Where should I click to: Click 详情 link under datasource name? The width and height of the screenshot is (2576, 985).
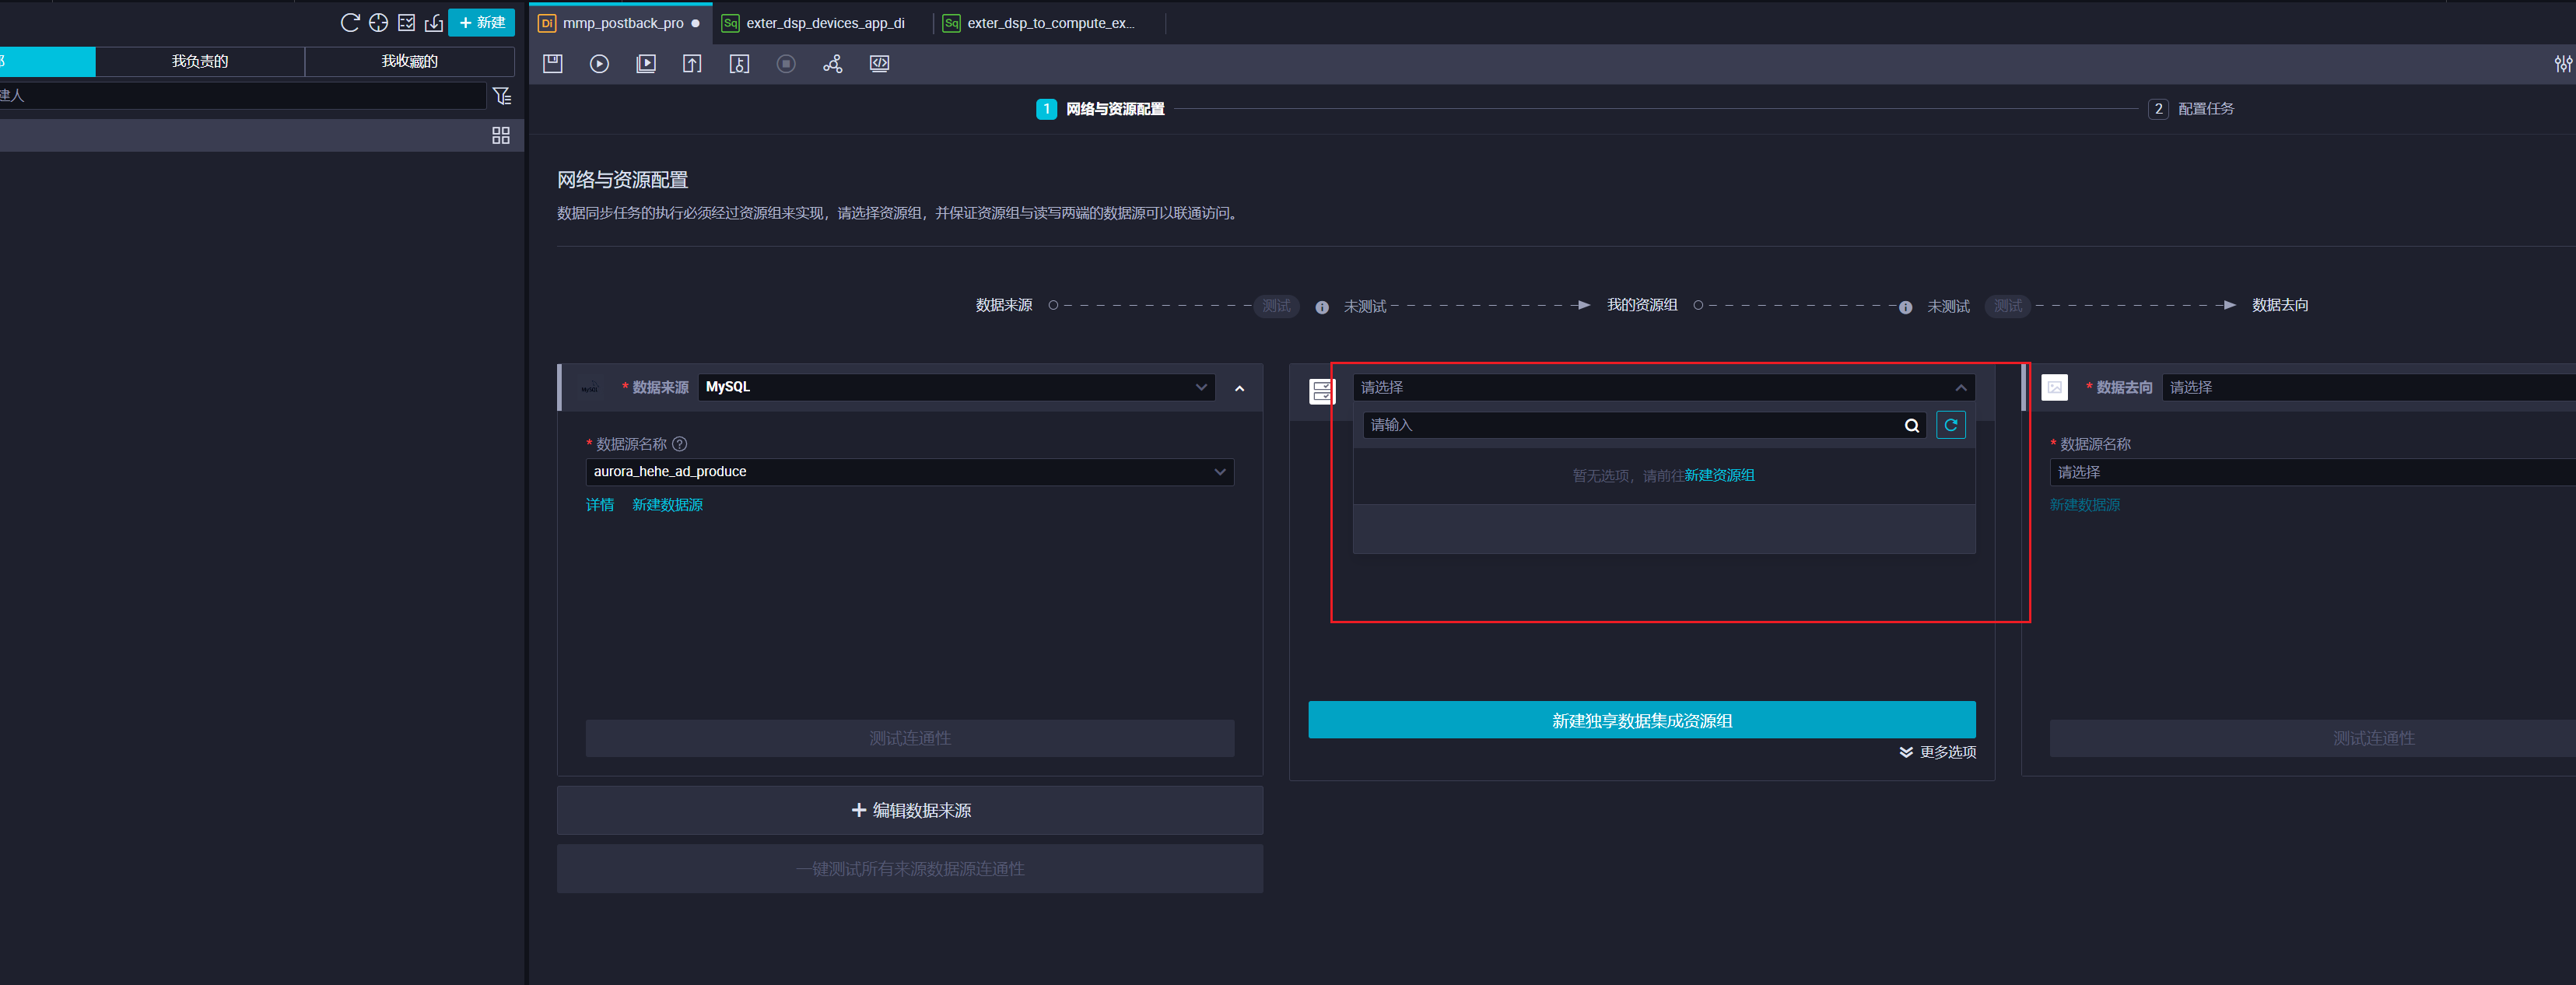600,505
